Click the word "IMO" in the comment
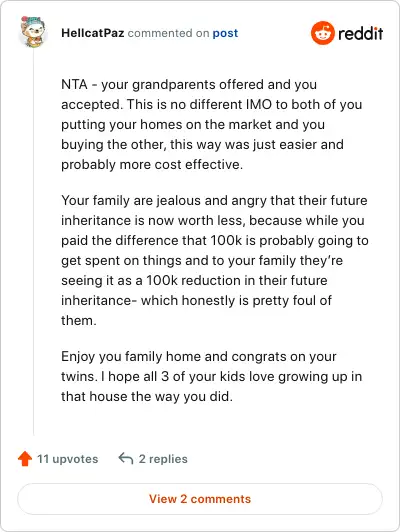This screenshot has width=400, height=532. pyautogui.click(x=259, y=104)
